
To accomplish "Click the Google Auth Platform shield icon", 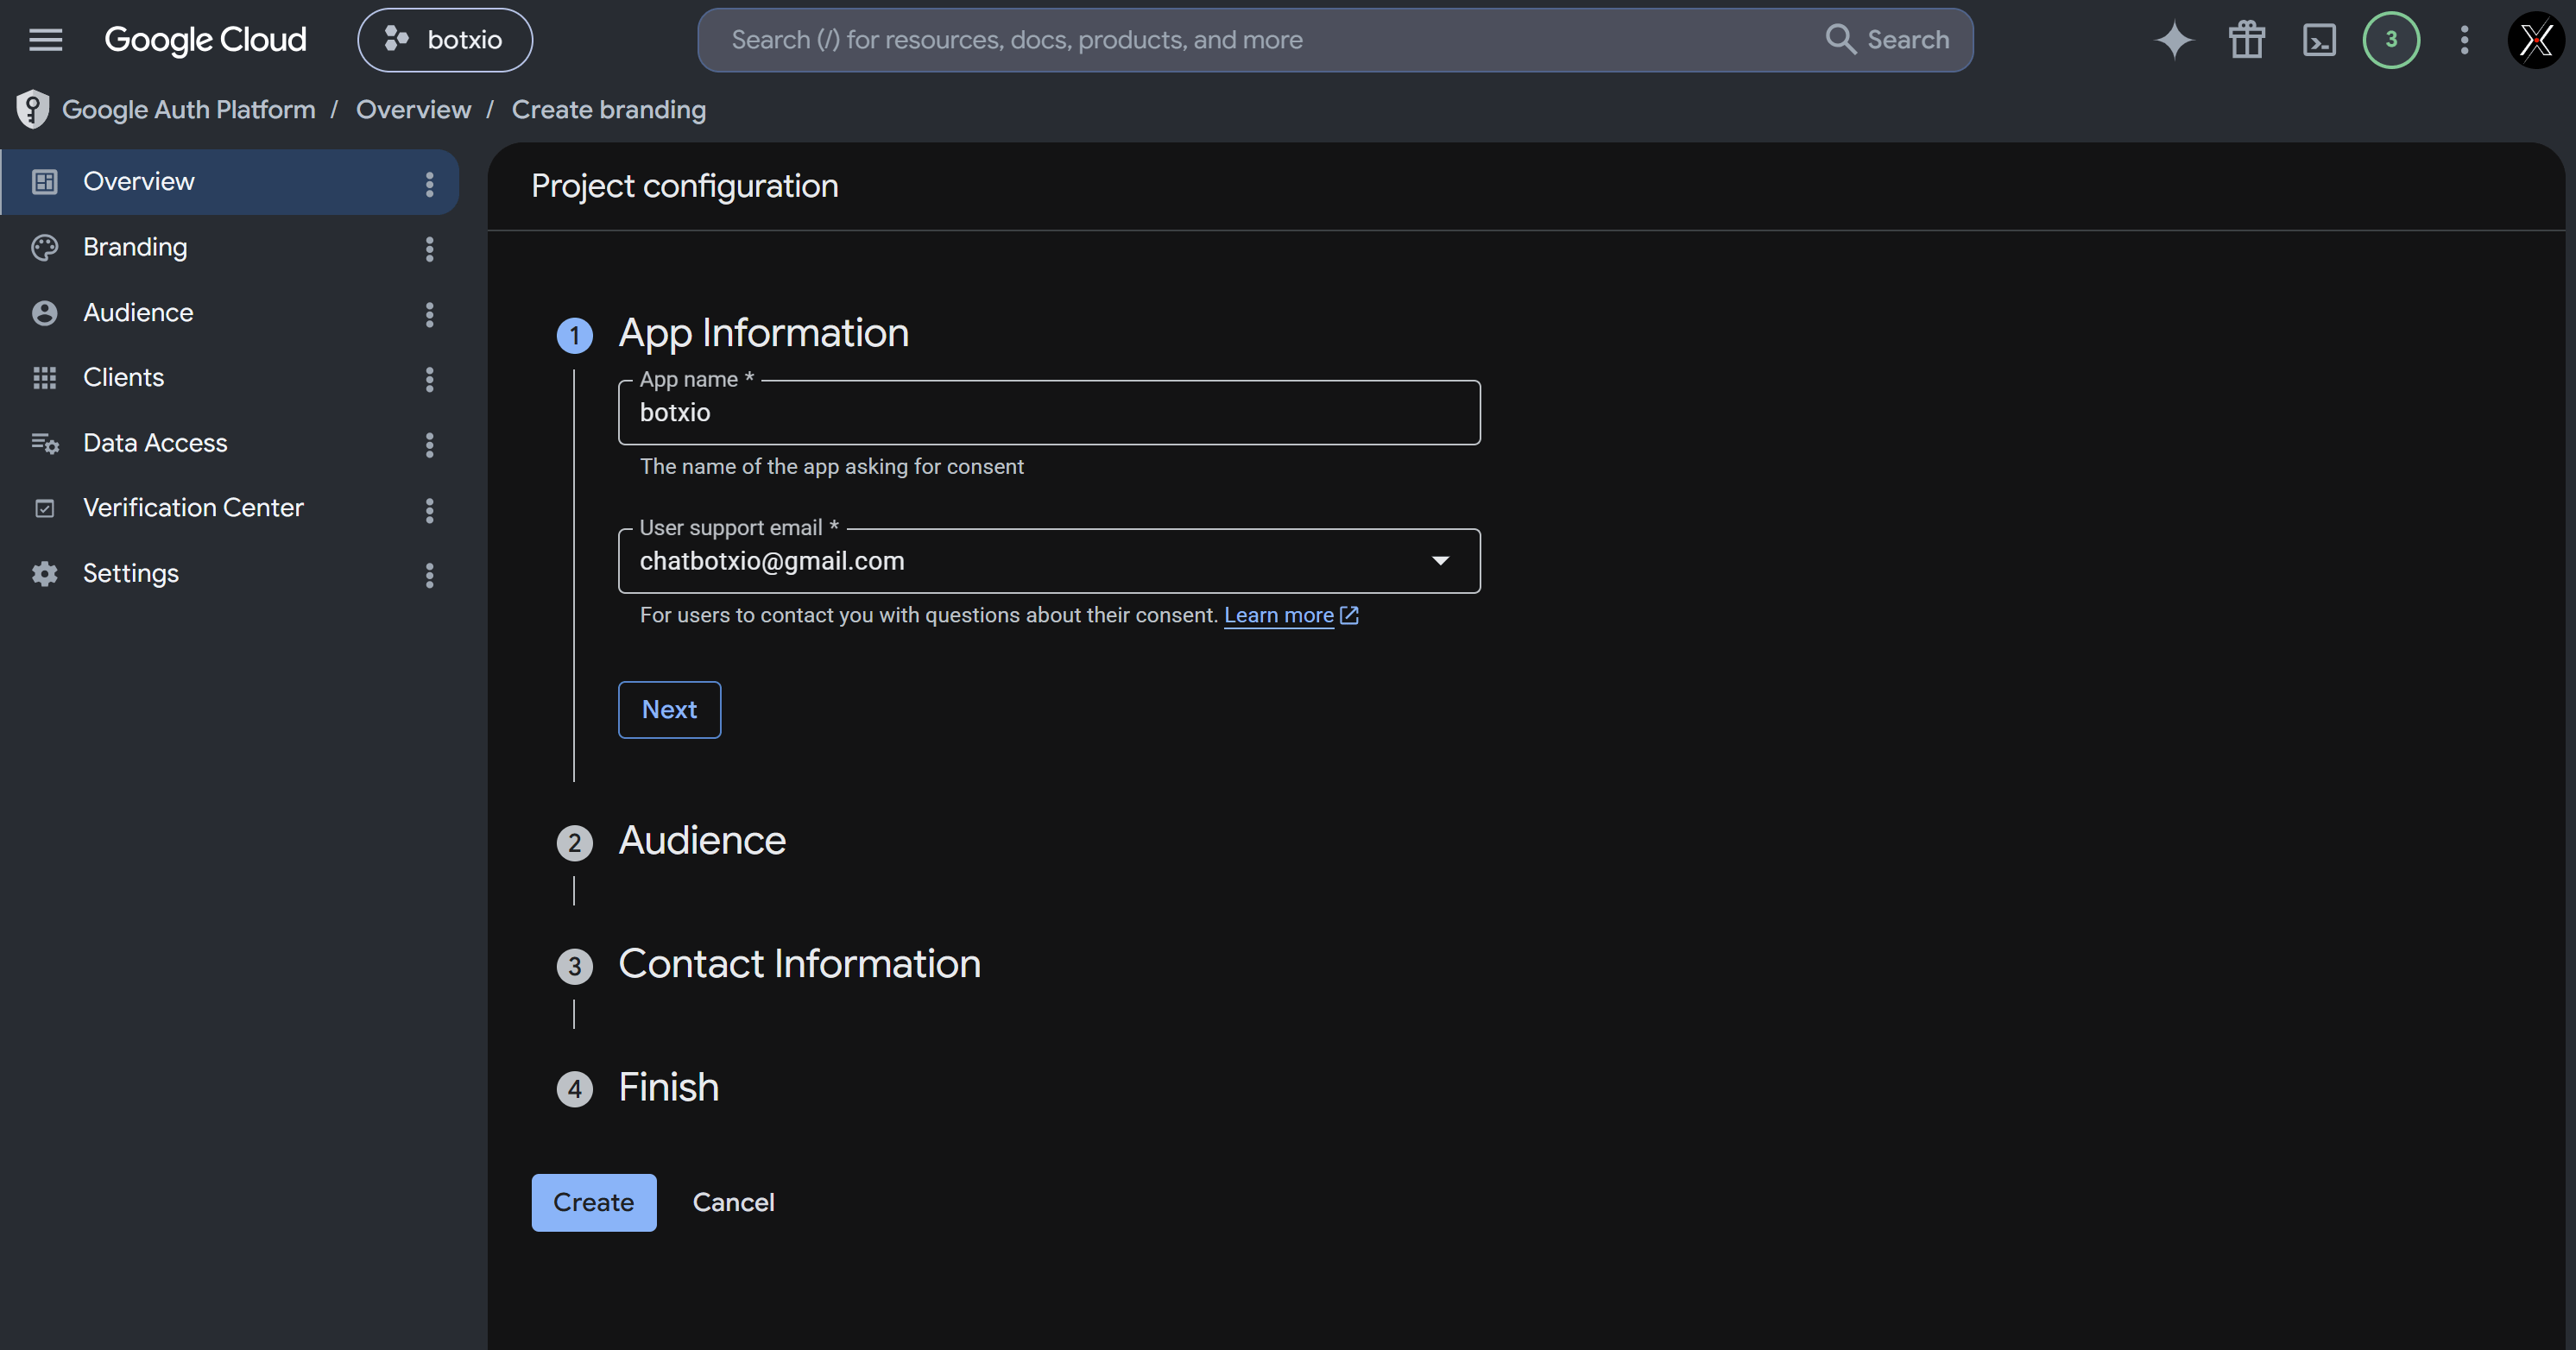I will (x=33, y=109).
